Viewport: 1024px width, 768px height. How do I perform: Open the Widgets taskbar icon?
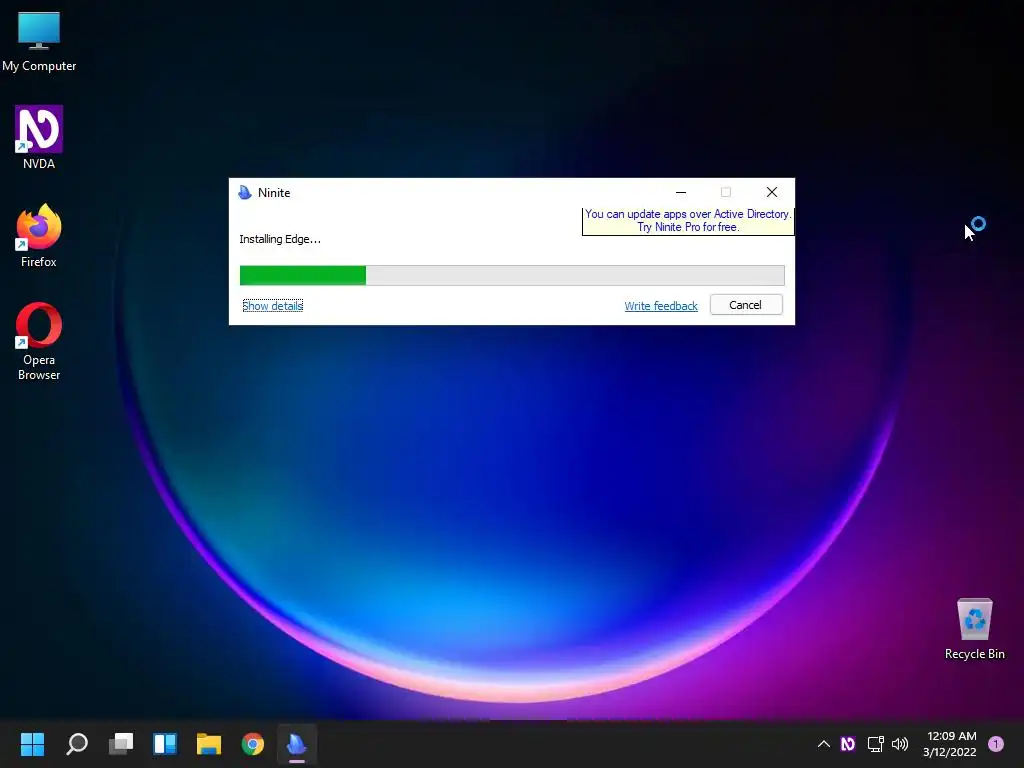165,743
